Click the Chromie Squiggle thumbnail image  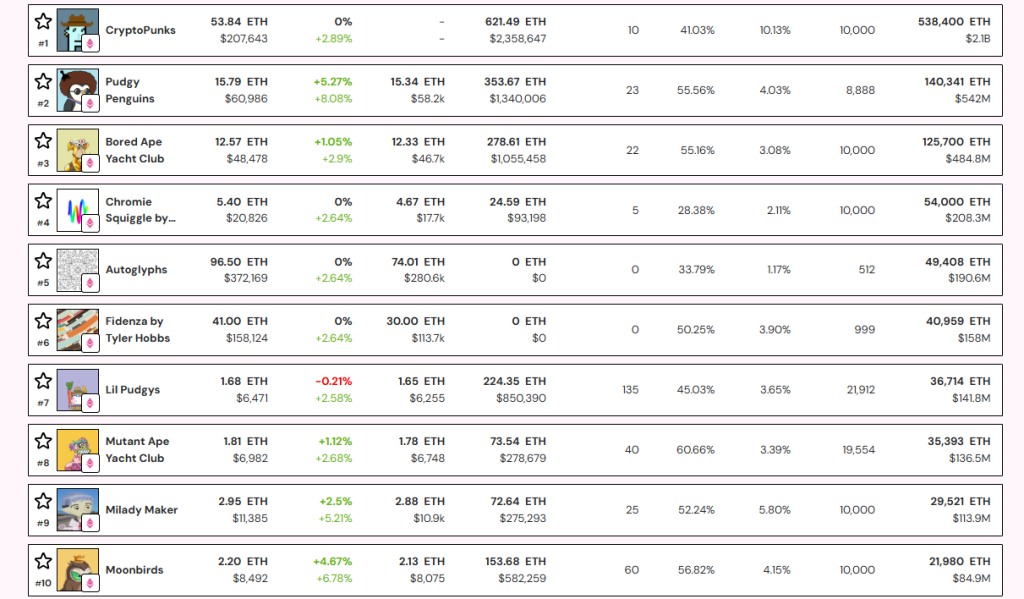[x=78, y=210]
